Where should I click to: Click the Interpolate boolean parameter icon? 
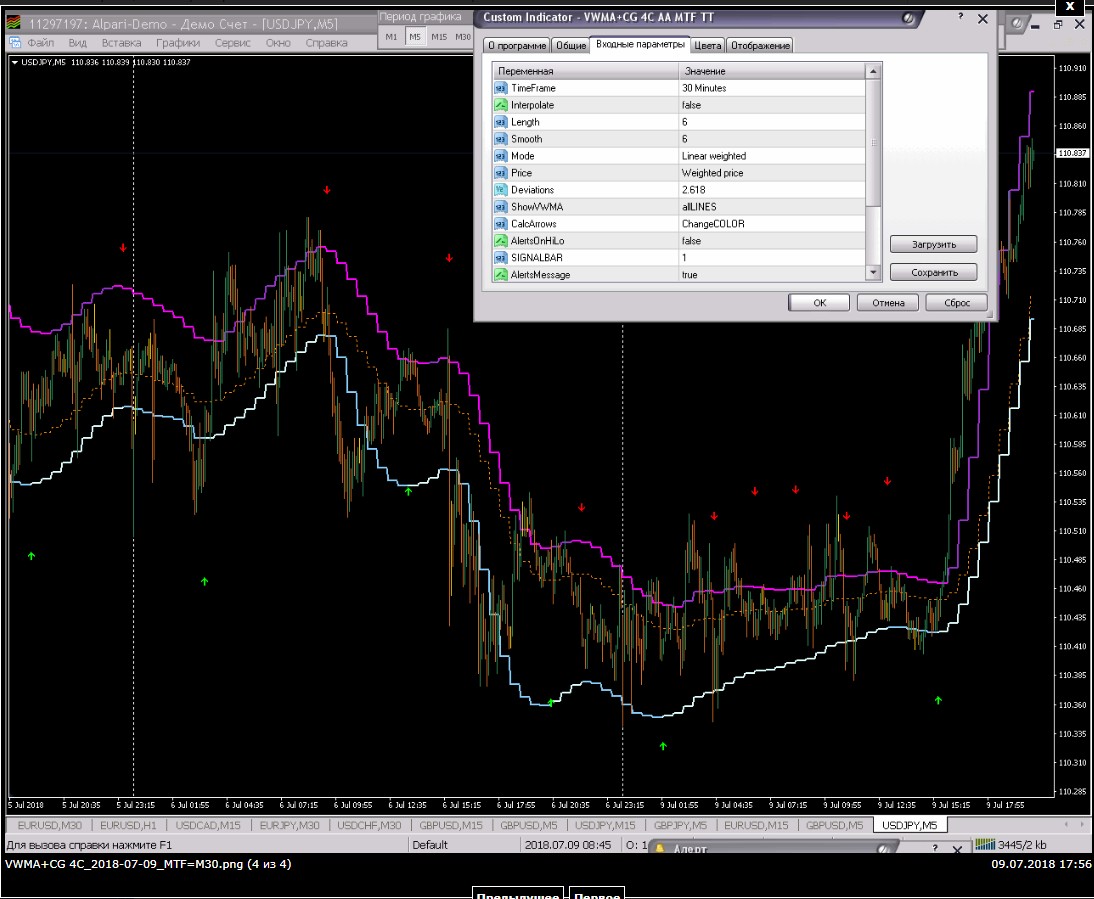pos(501,105)
